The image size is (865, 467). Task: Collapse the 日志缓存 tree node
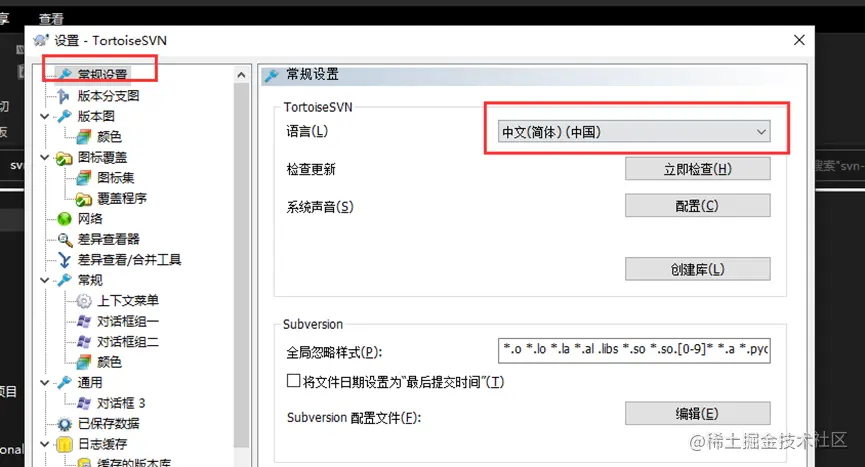click(x=45, y=444)
